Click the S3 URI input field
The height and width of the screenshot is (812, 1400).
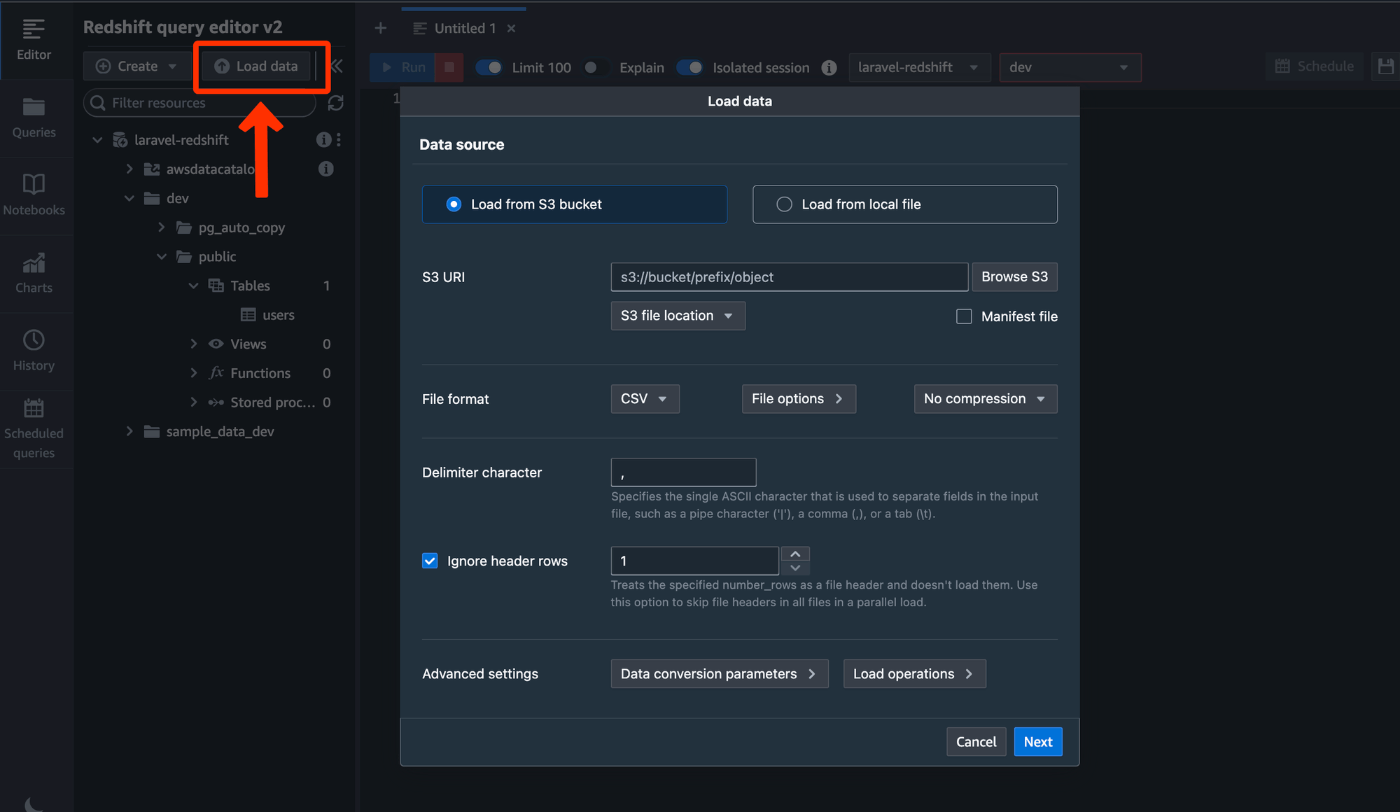(789, 277)
